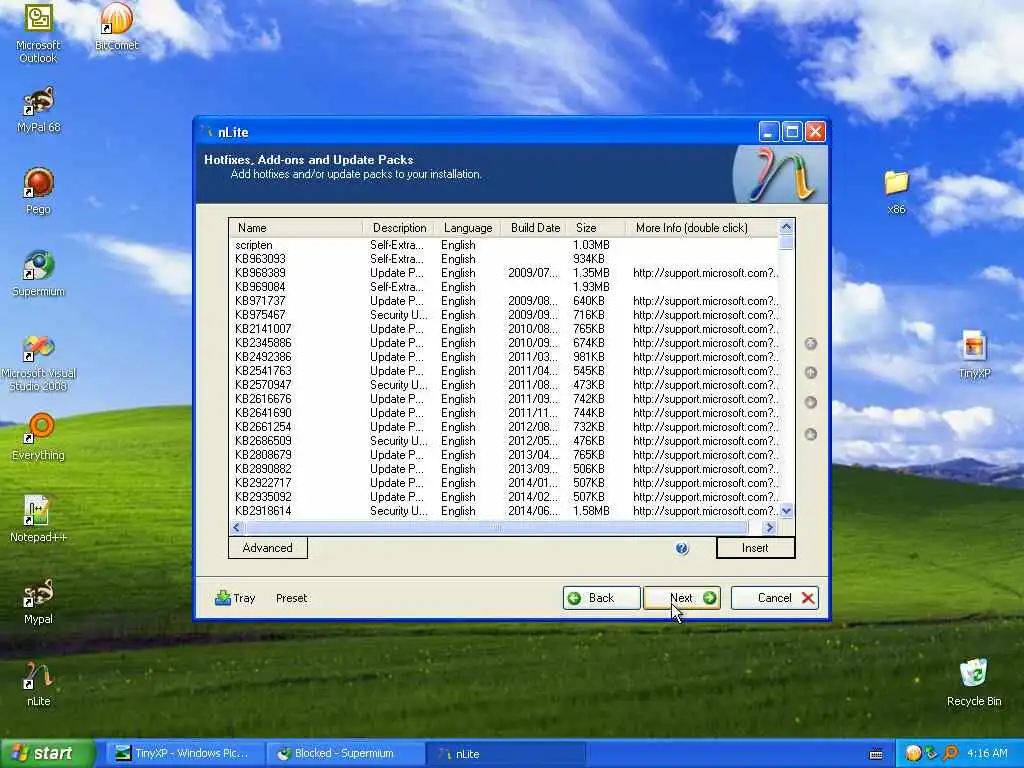Select the Notepad++ desktop shortcut
The width and height of the screenshot is (1024, 768).
(x=39, y=519)
